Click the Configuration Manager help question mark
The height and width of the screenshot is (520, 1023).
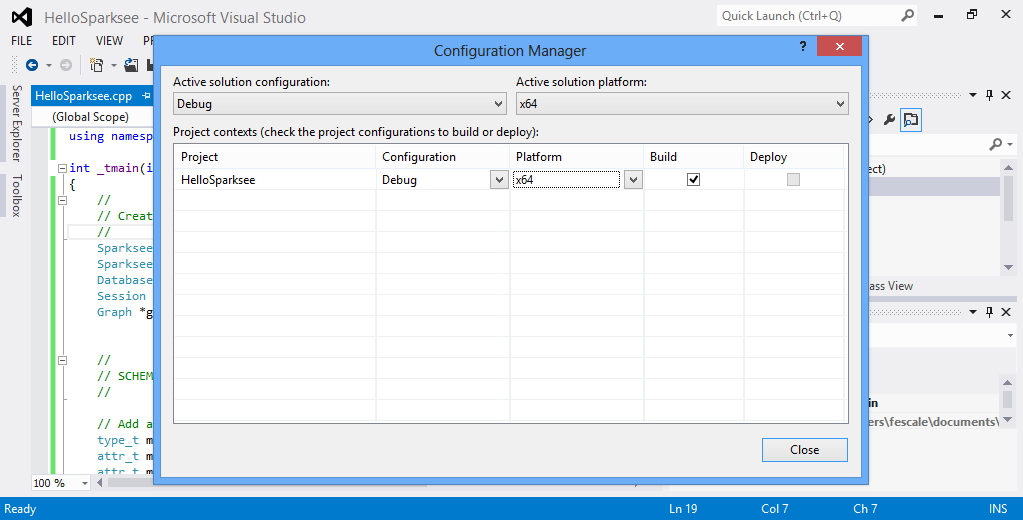click(802, 46)
